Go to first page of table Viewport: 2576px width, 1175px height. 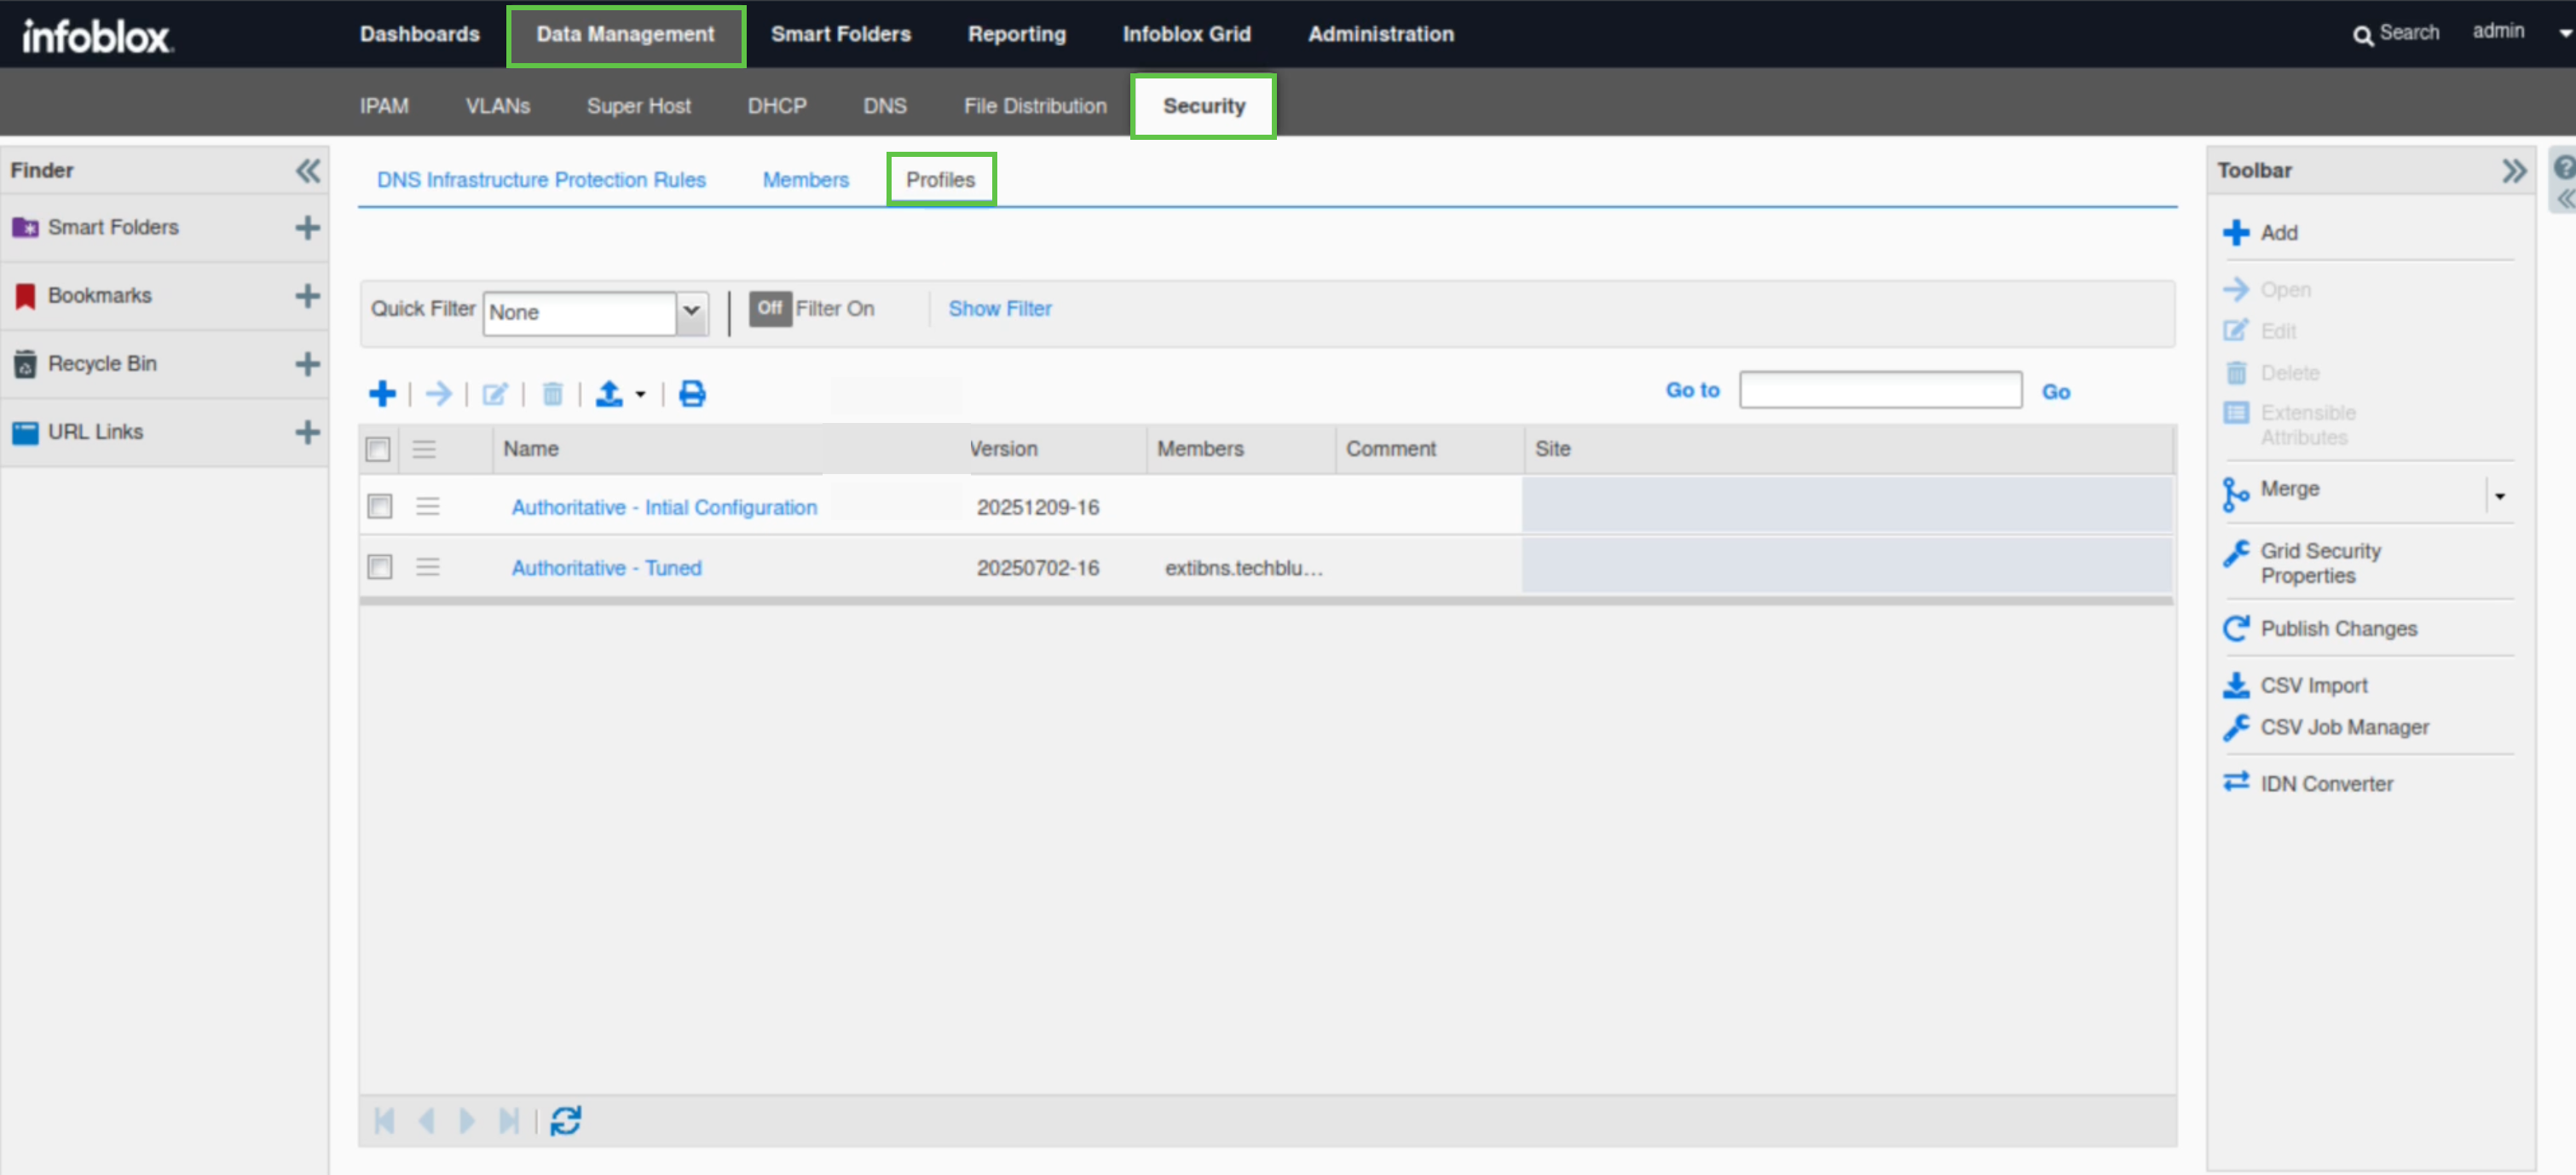pyautogui.click(x=384, y=1121)
